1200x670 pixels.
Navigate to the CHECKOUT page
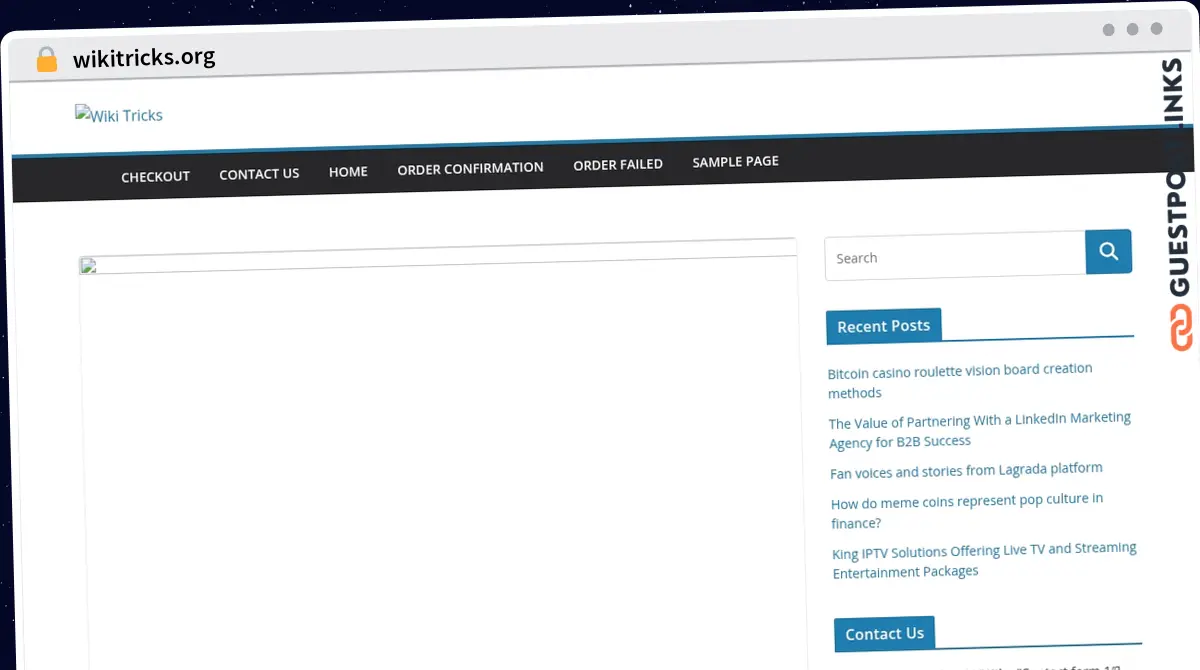point(155,176)
